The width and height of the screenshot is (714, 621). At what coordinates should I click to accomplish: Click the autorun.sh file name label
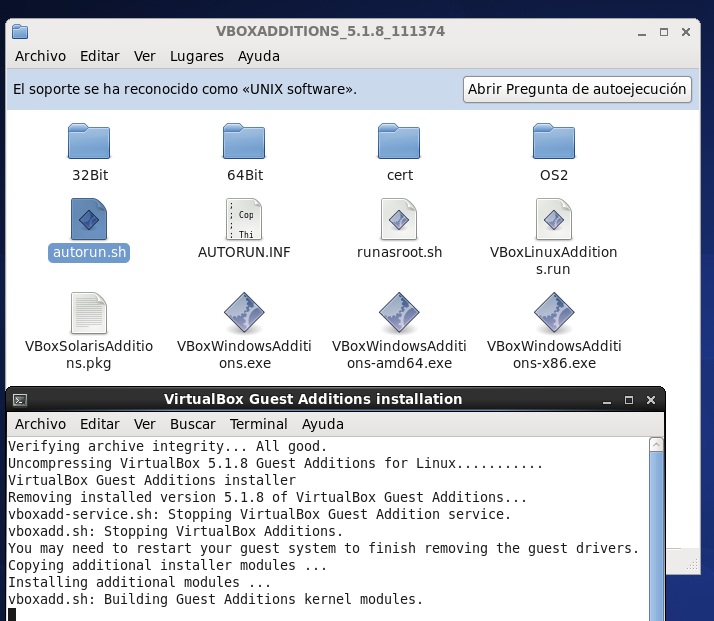89,252
